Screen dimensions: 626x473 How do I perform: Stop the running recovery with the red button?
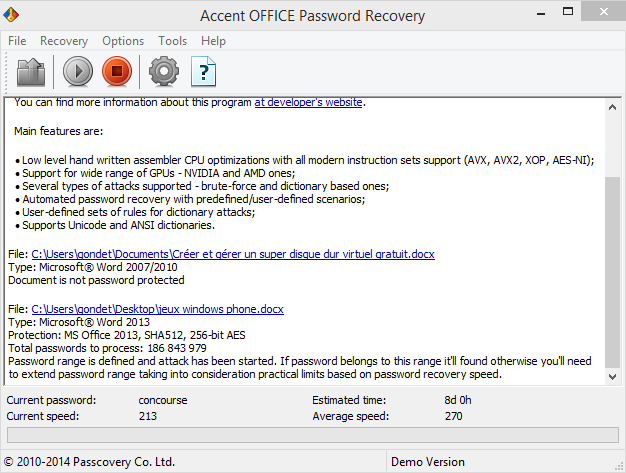[117, 72]
